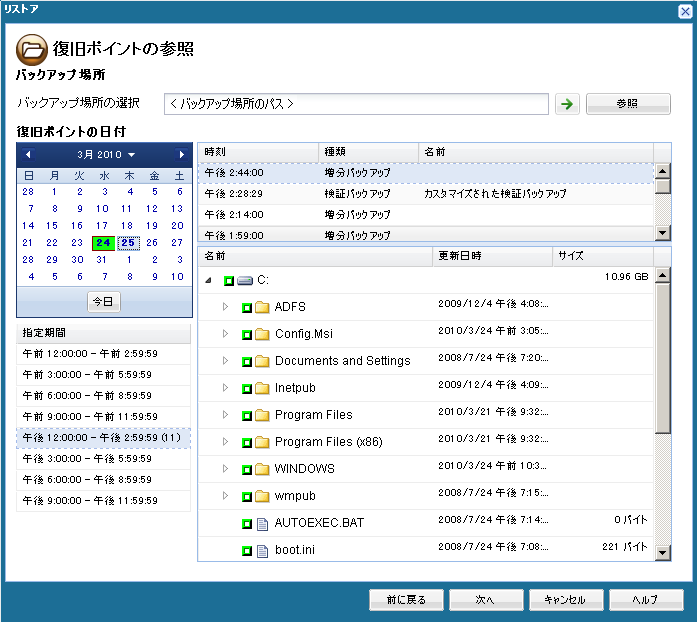
Task: Toggle the ADFS folder checkbox
Action: [x=247, y=308]
